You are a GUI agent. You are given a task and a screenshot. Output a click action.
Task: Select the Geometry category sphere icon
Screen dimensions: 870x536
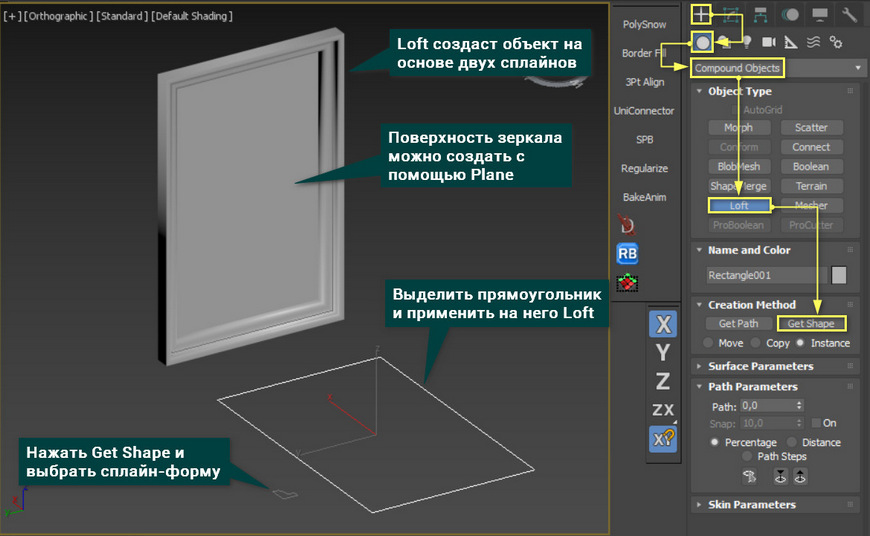tap(702, 42)
